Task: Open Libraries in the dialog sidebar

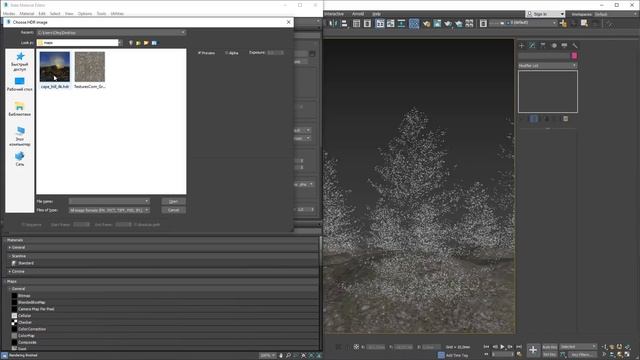Action: click(x=20, y=109)
